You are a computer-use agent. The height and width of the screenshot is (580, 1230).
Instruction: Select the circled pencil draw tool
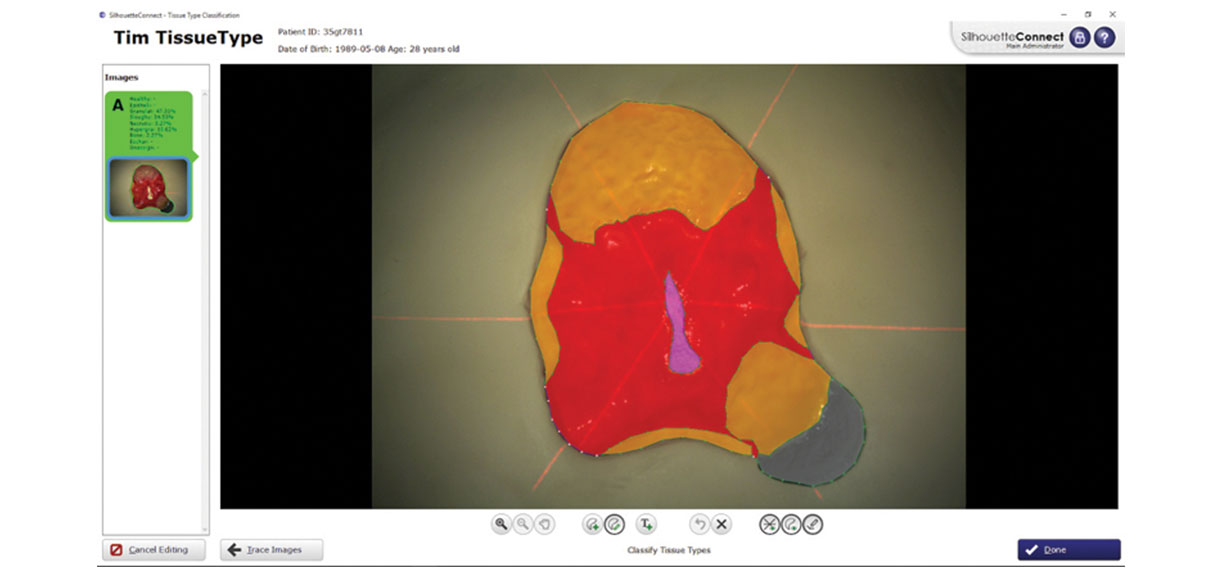(813, 524)
